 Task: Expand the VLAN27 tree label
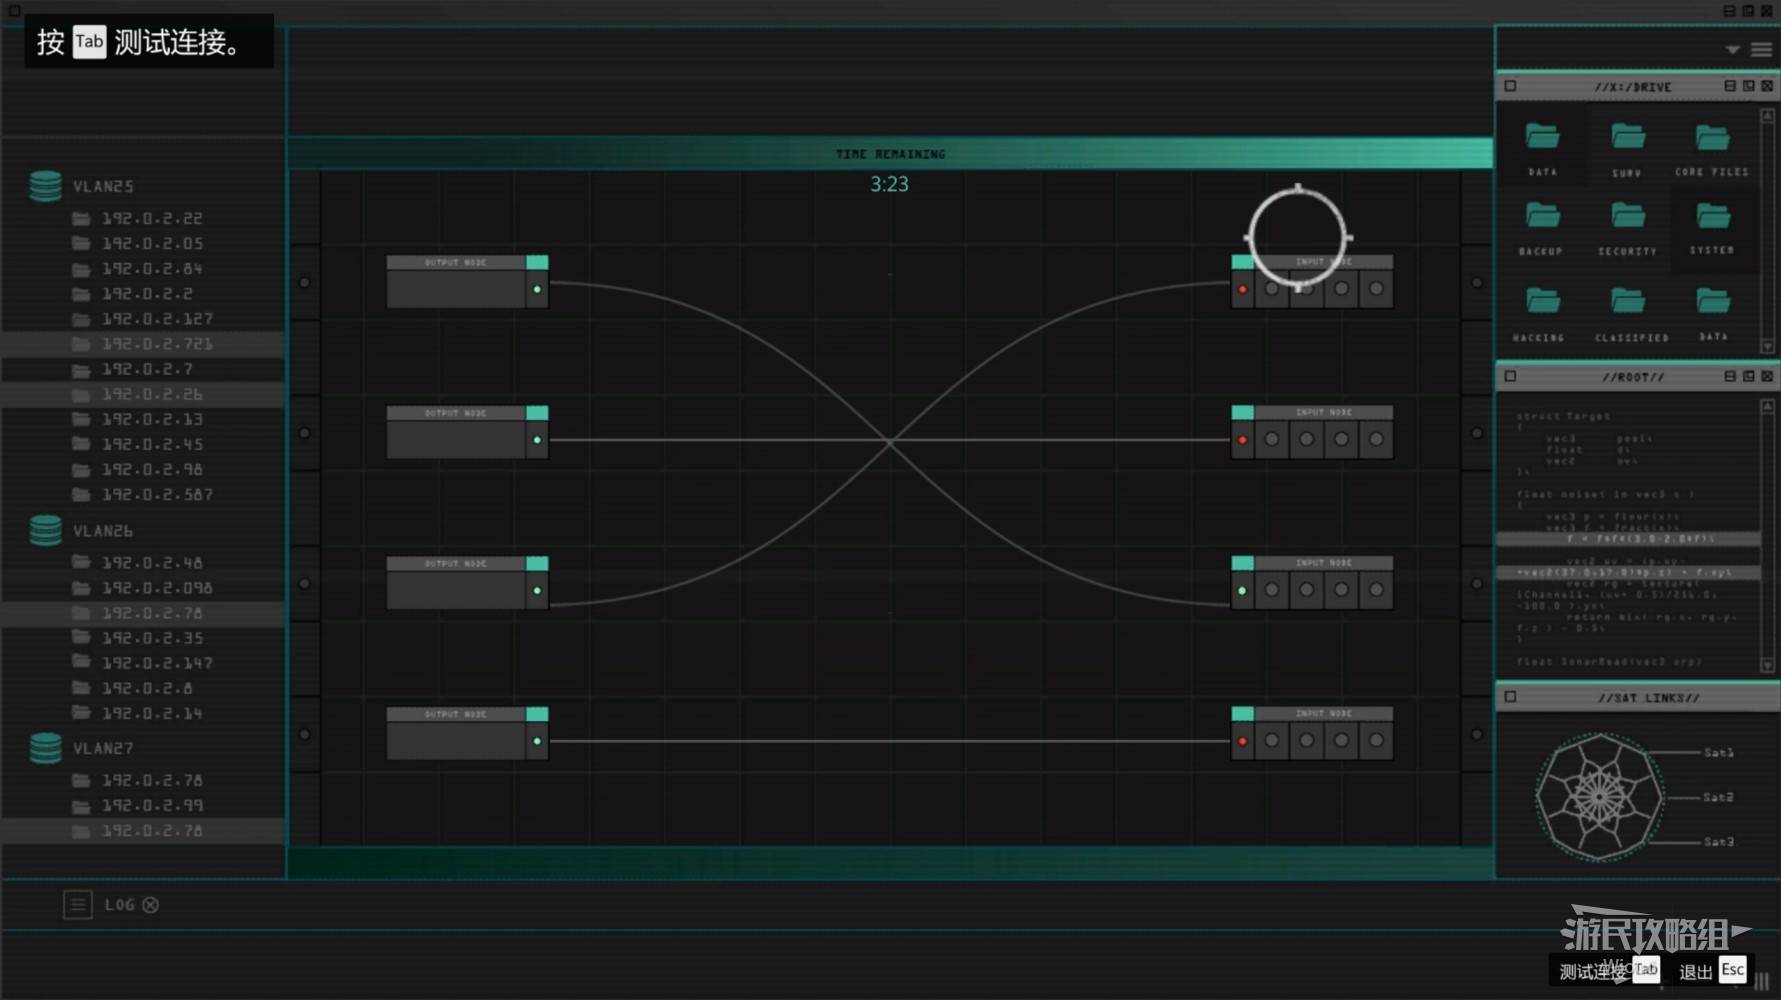point(103,748)
